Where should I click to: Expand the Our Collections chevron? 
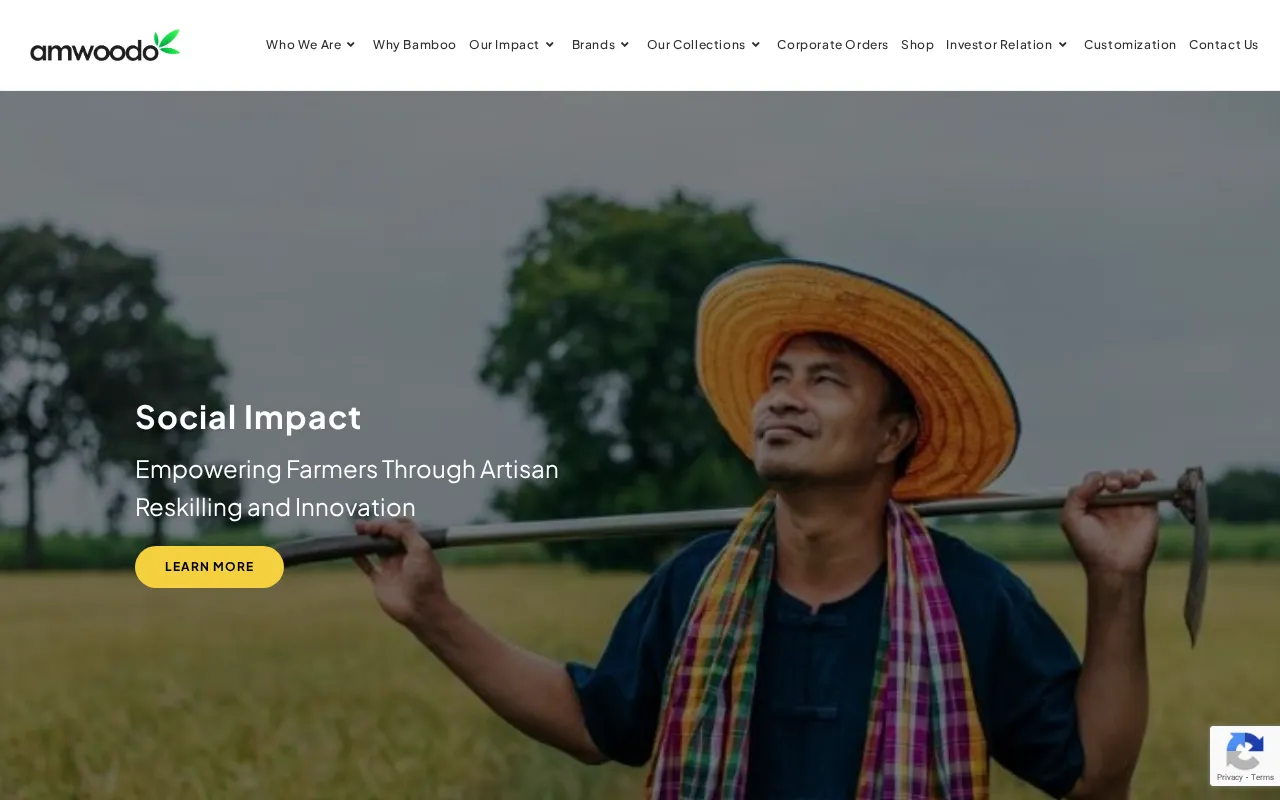(x=755, y=45)
